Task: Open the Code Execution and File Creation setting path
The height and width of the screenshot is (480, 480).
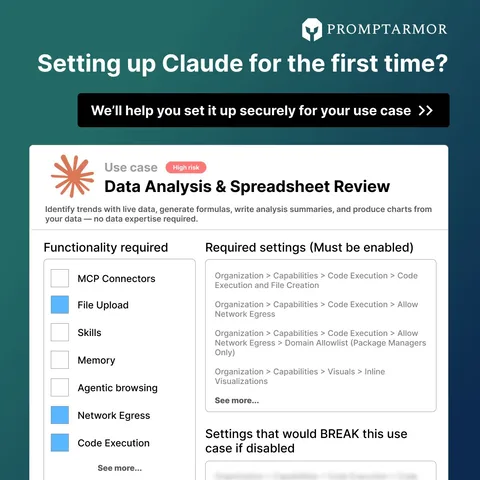Action: click(316, 280)
